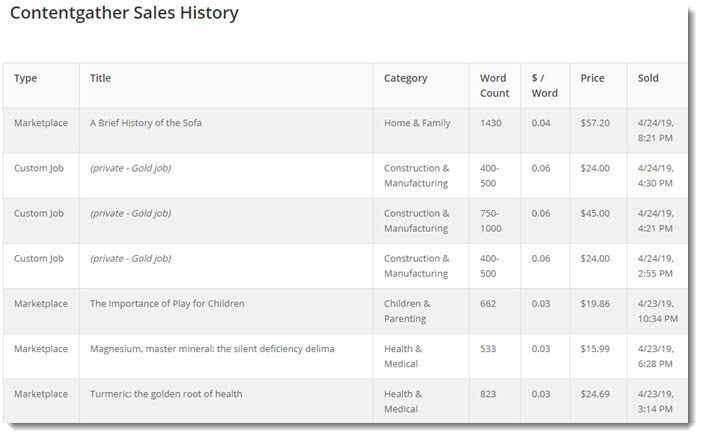
Task: Sort by the Price column header
Action: pos(592,78)
